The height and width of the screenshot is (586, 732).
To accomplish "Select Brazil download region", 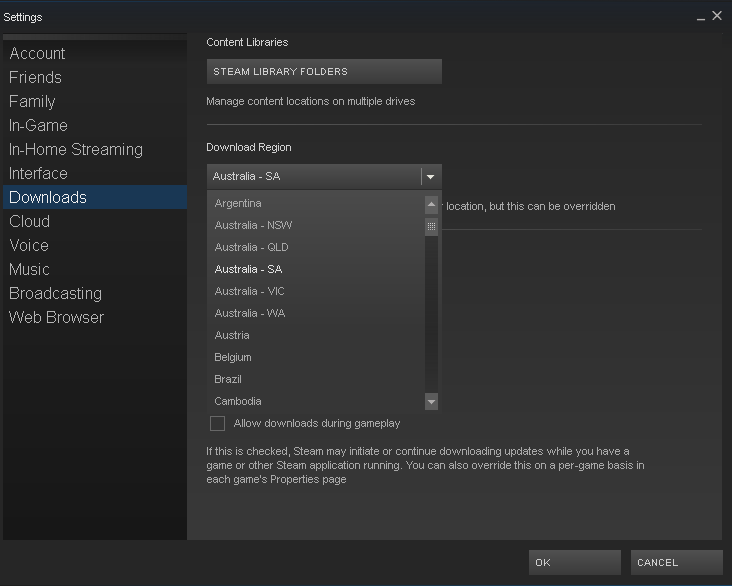I will point(316,379).
